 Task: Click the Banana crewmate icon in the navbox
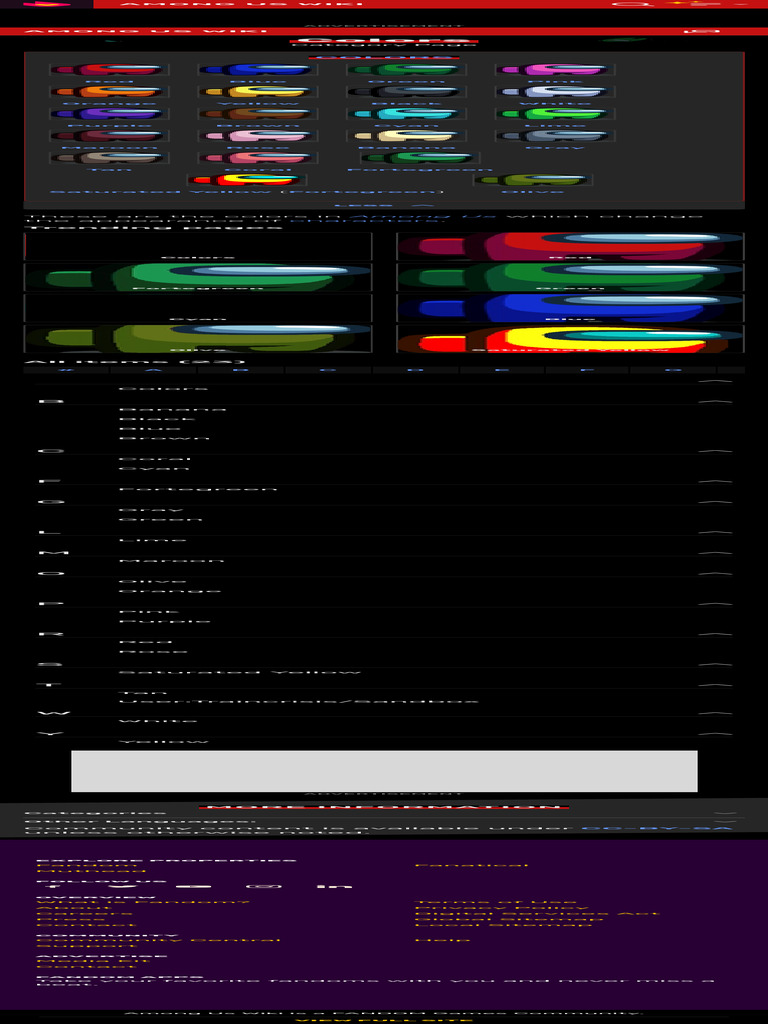(406, 136)
